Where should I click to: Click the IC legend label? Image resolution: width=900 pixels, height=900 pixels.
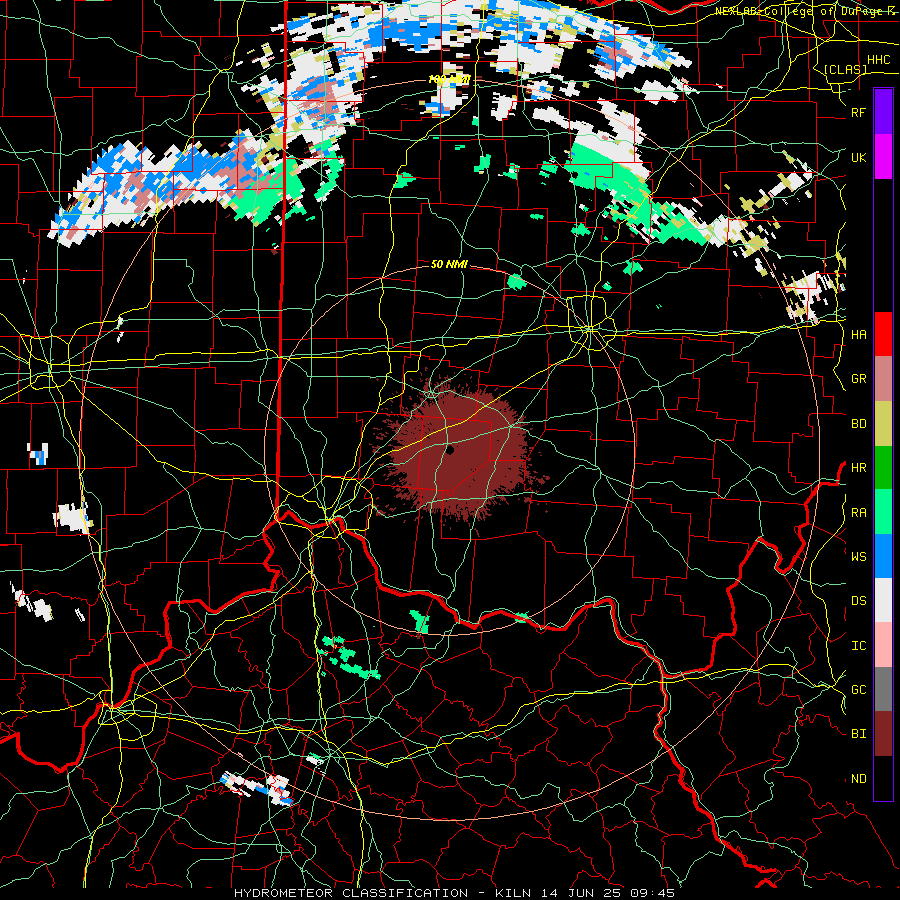(x=858, y=645)
